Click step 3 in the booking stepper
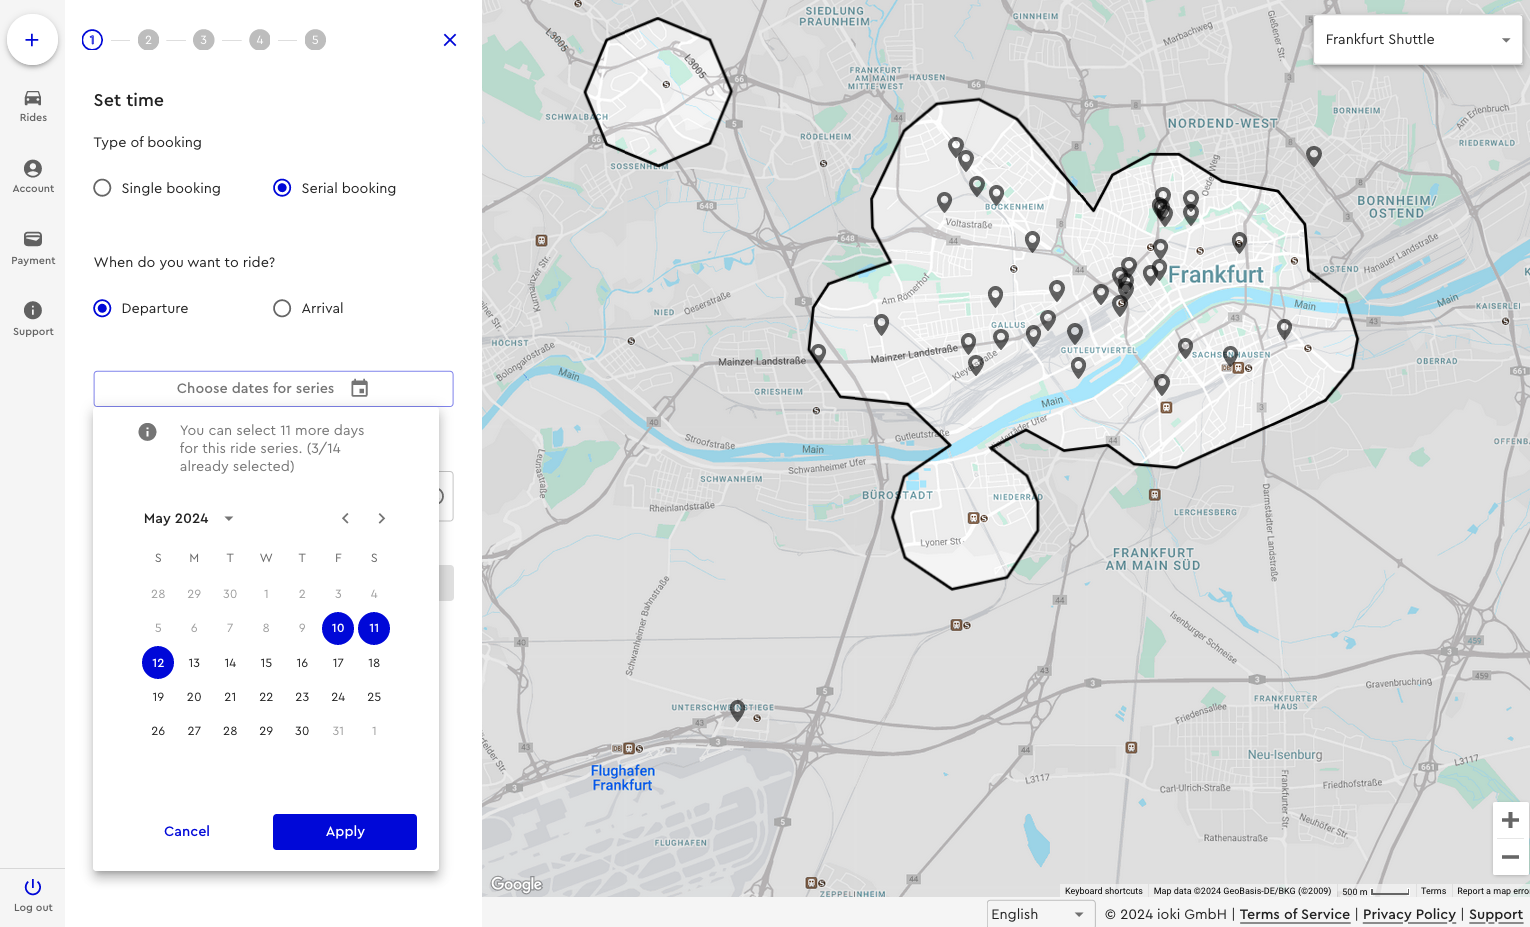The image size is (1530, 927). pos(204,40)
